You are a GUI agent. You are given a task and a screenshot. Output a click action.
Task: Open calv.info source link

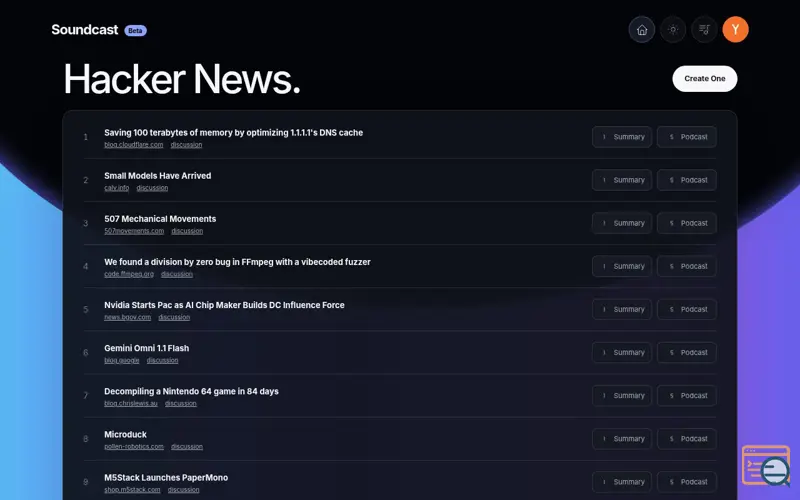pos(117,188)
